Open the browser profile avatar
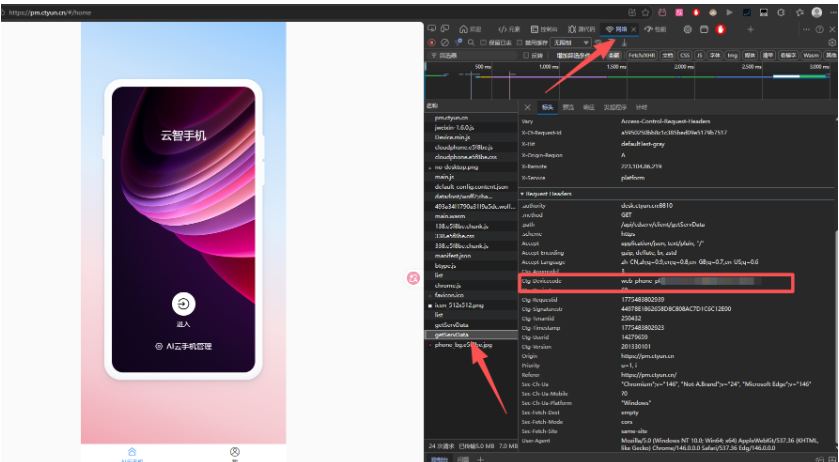Image resolution: width=839 pixels, height=462 pixels. click(817, 12)
